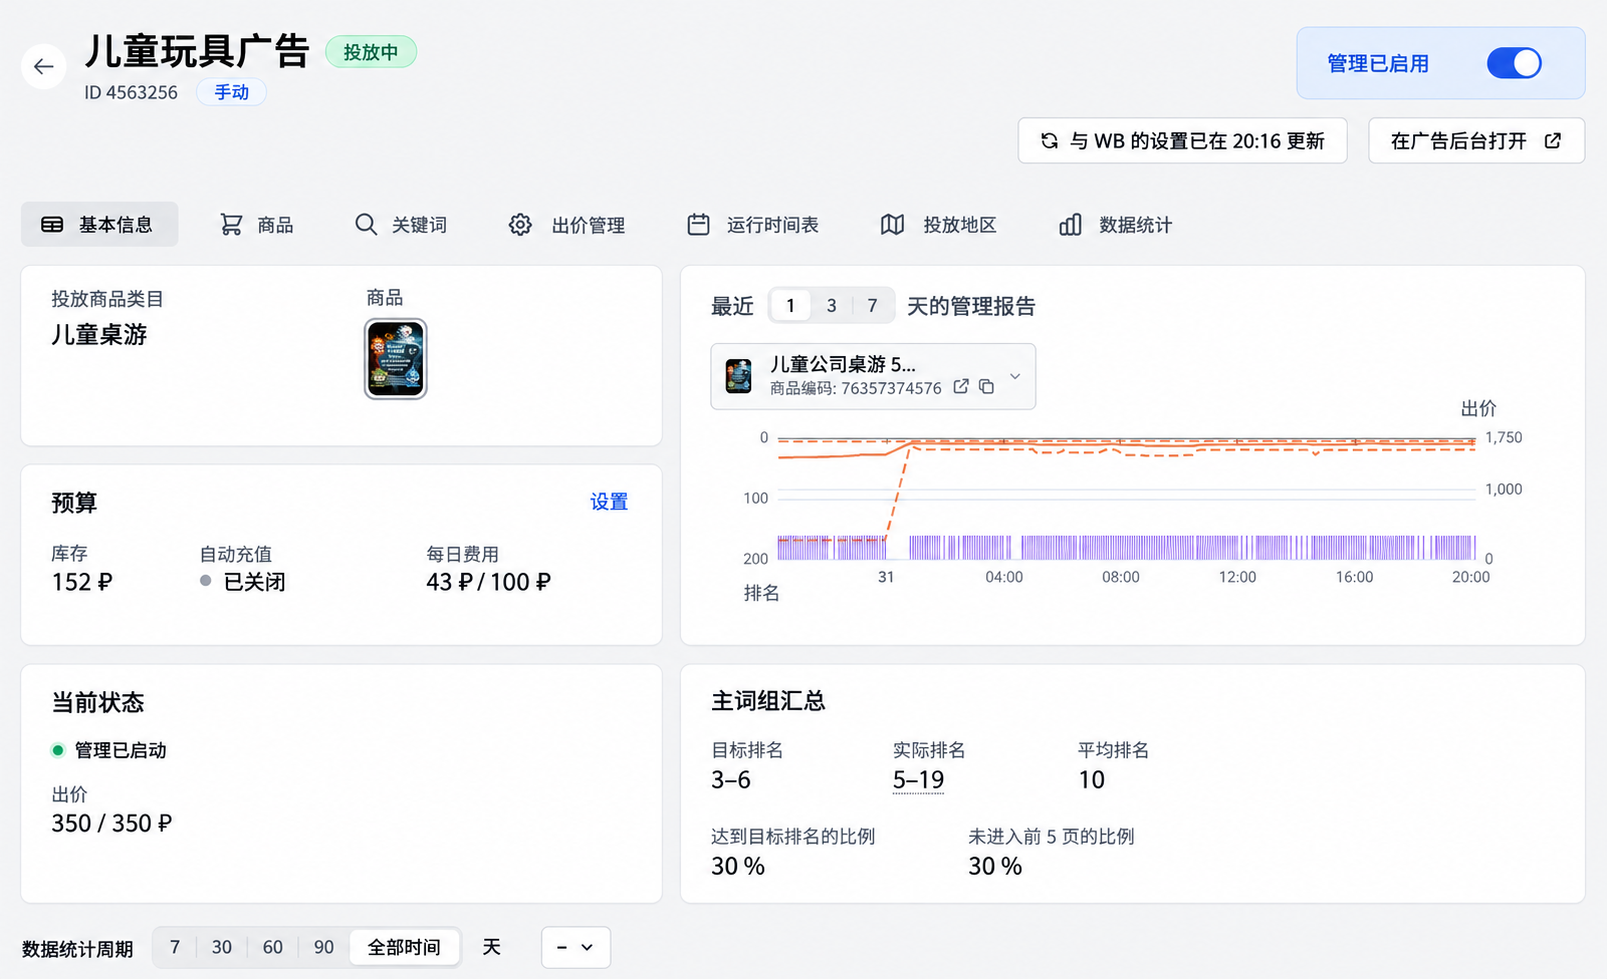Click the 设置 link in the 预算 card

tap(609, 502)
